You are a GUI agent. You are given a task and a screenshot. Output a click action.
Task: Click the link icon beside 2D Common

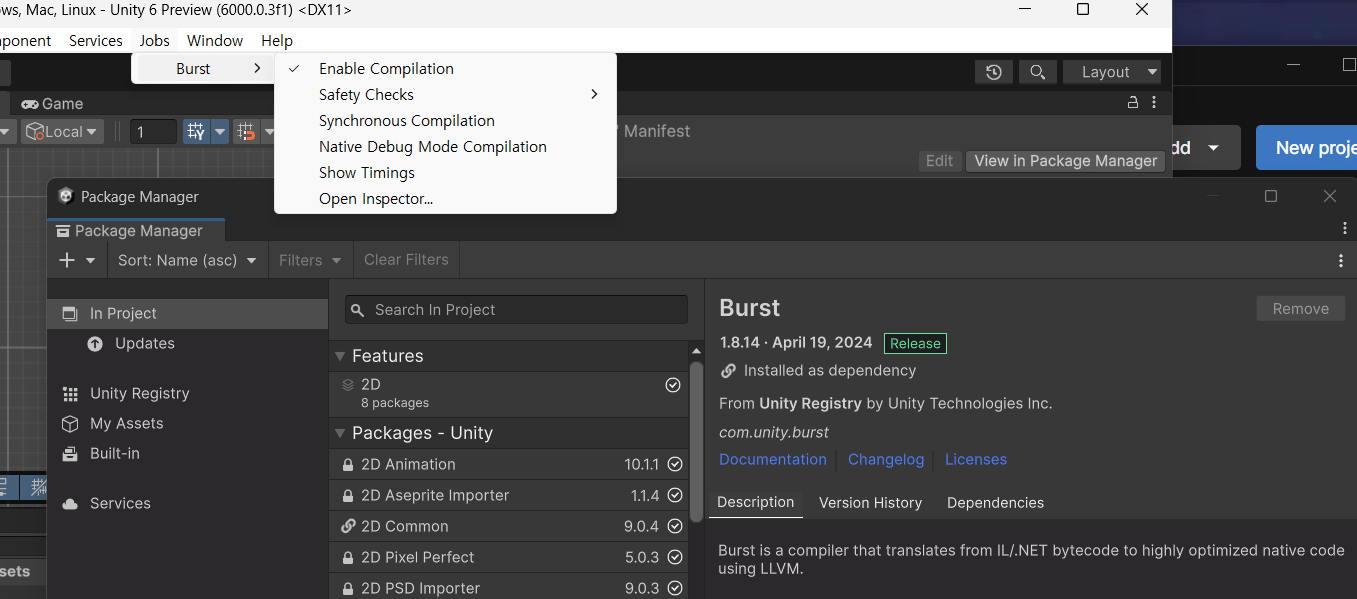coord(348,526)
